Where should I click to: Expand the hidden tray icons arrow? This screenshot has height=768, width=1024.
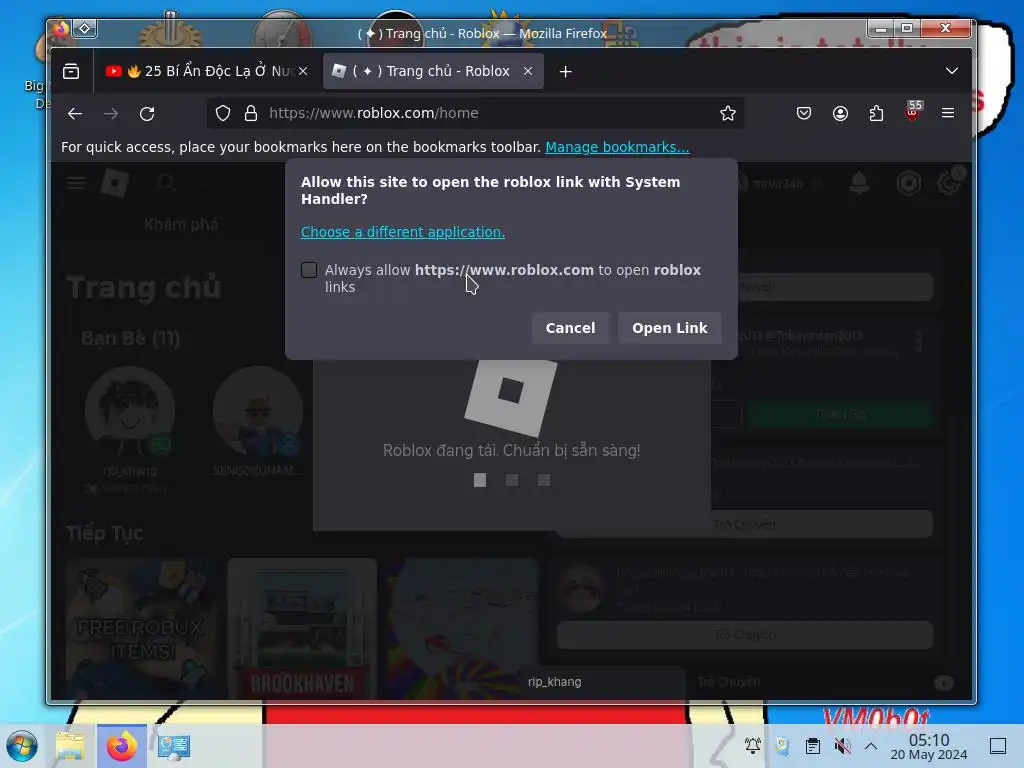(x=871, y=745)
